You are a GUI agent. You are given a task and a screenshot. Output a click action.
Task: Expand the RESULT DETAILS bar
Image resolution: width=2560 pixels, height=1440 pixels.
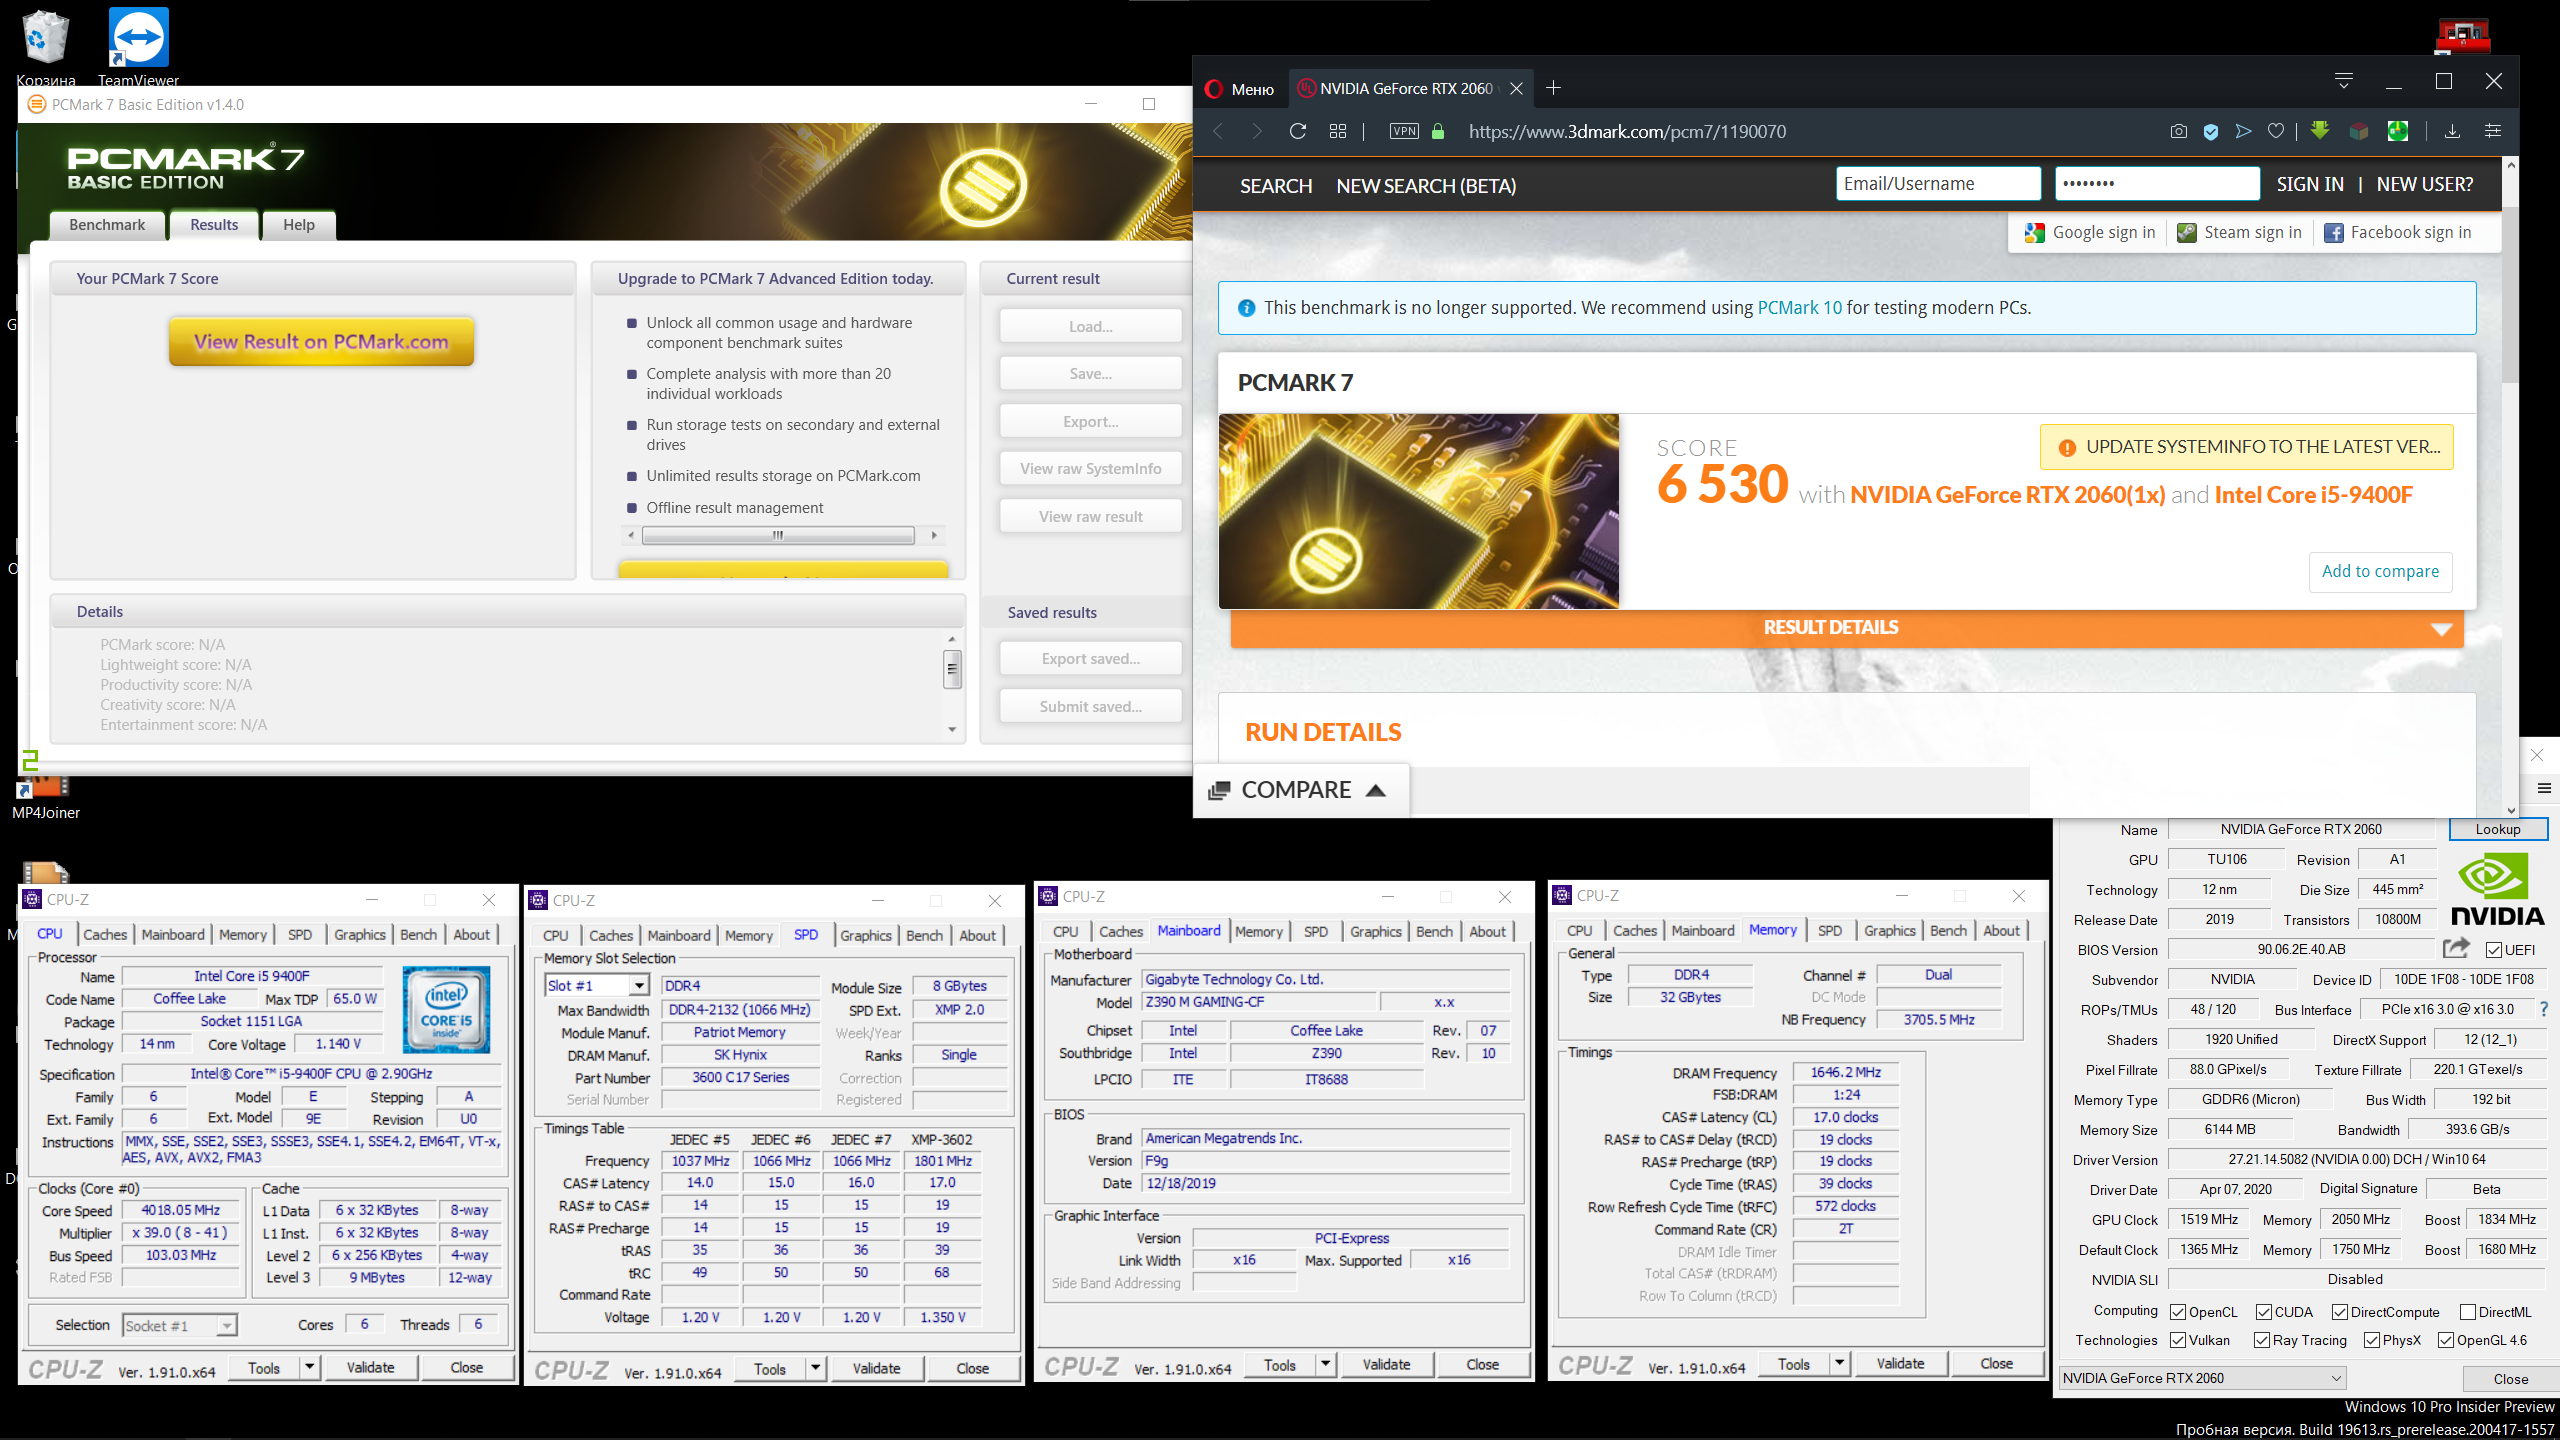coord(1847,628)
